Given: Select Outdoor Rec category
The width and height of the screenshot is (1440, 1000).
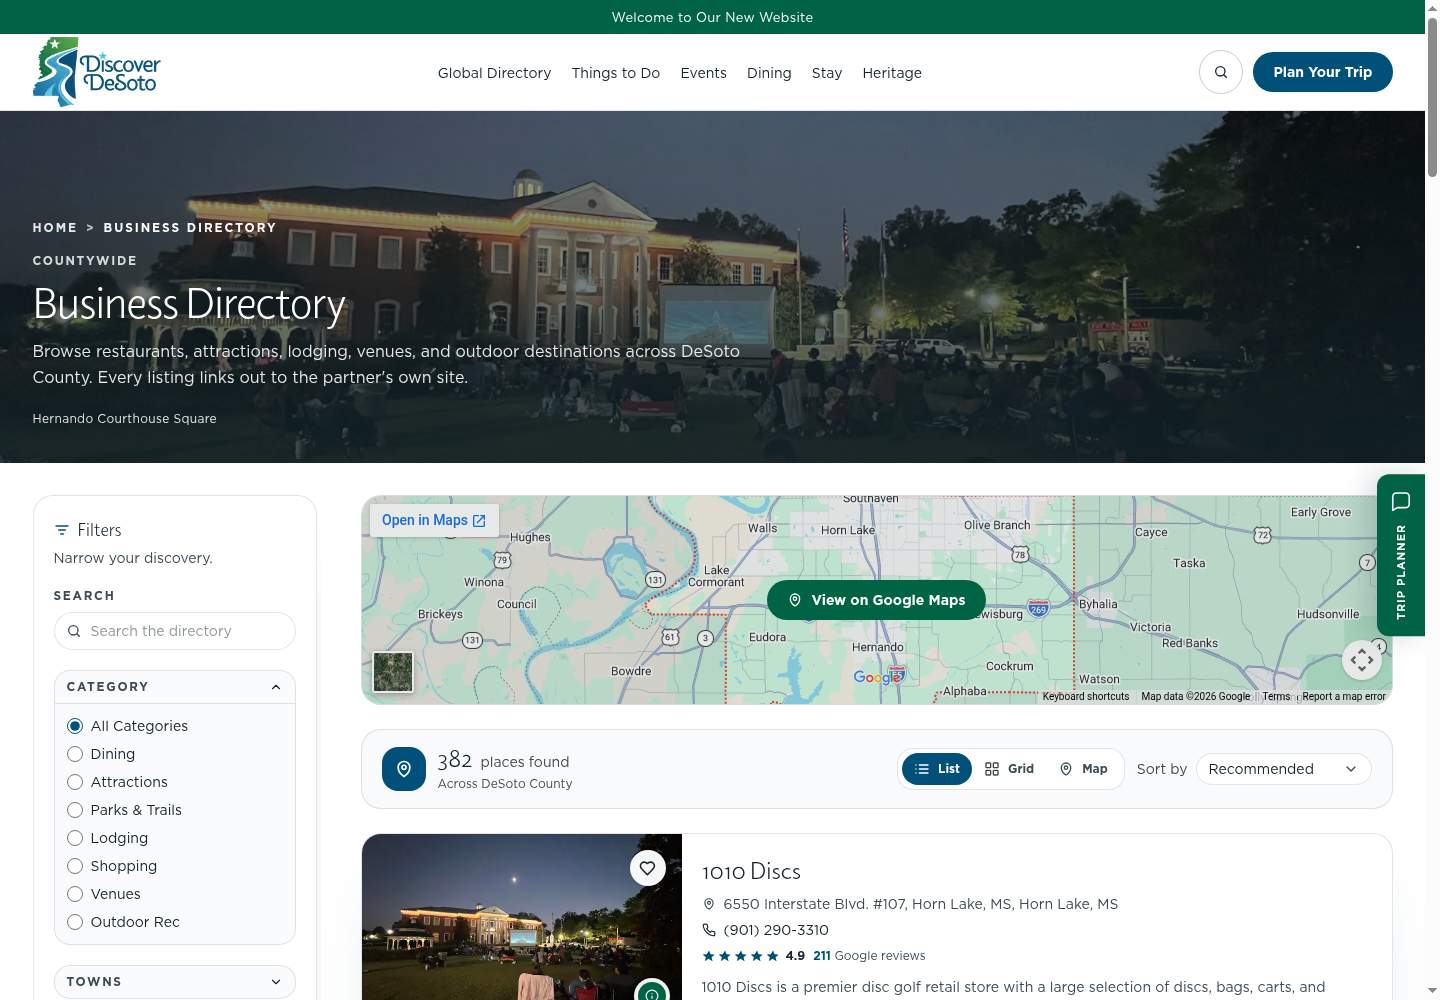Looking at the screenshot, I should [x=75, y=922].
